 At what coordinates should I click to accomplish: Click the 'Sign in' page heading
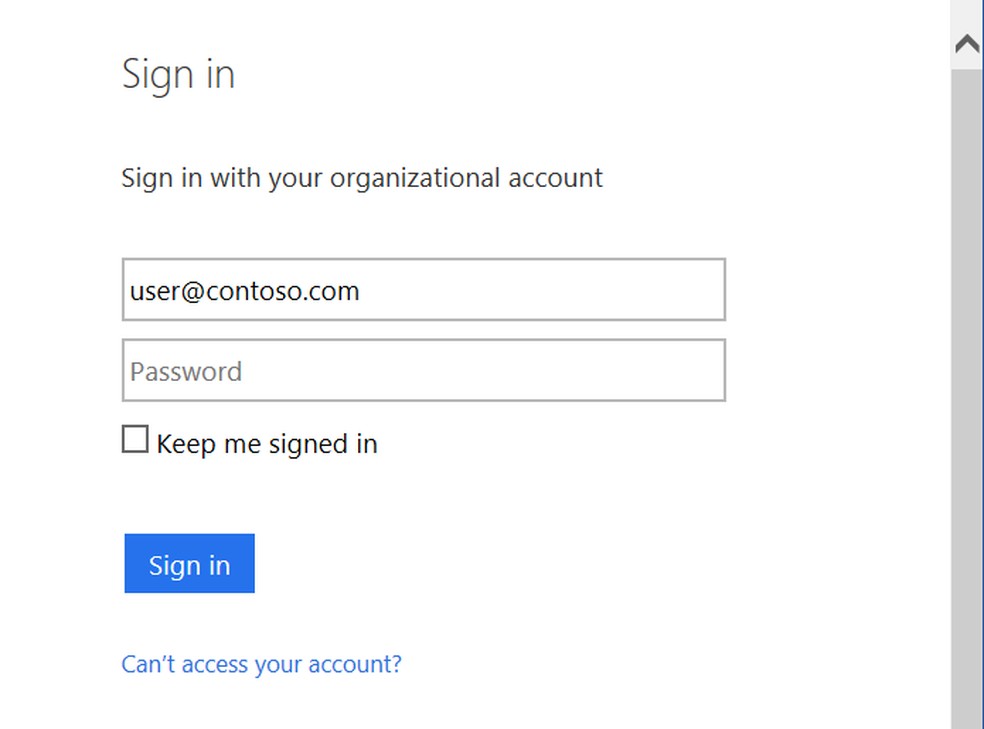coord(178,75)
